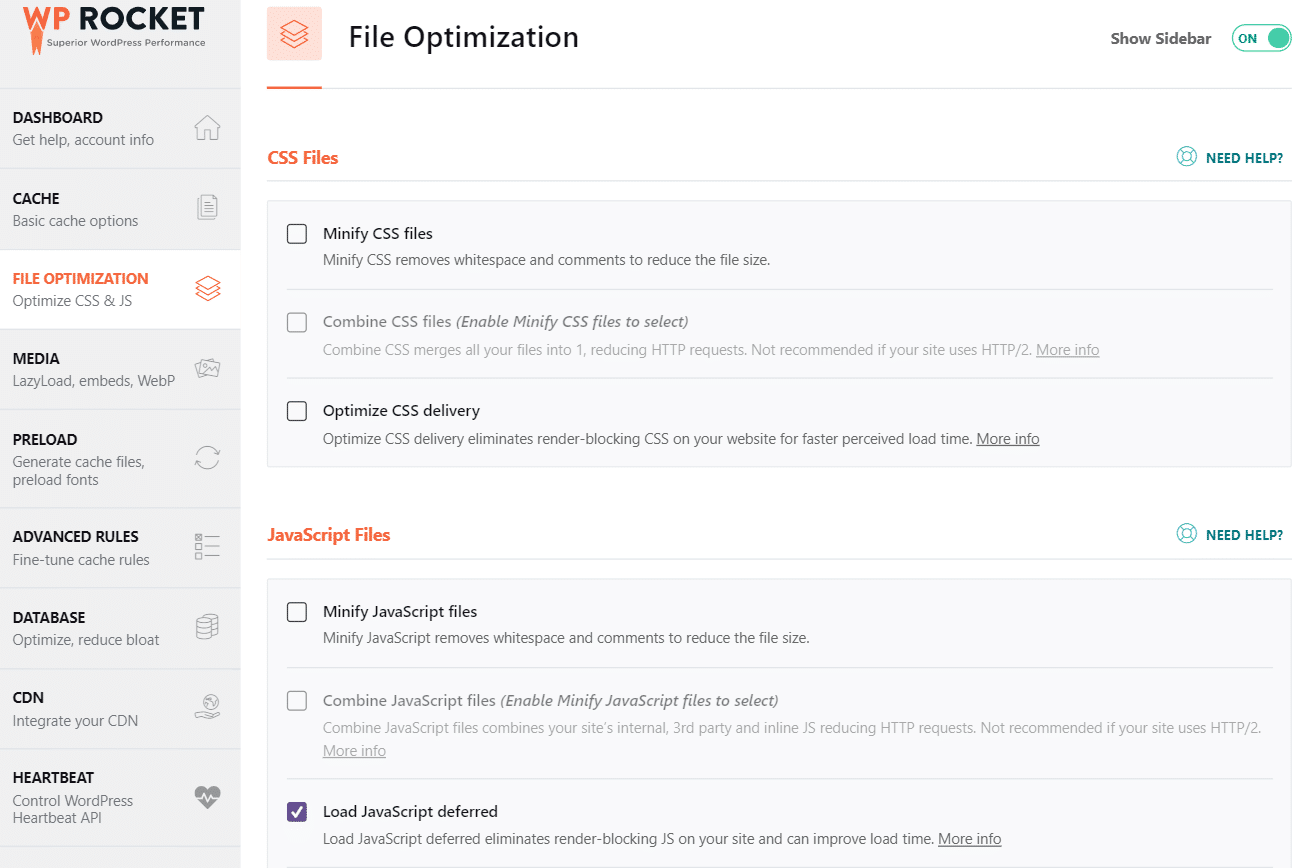Click the CDN globe icon
Screen dimensions: 1294x868
pos(207,706)
